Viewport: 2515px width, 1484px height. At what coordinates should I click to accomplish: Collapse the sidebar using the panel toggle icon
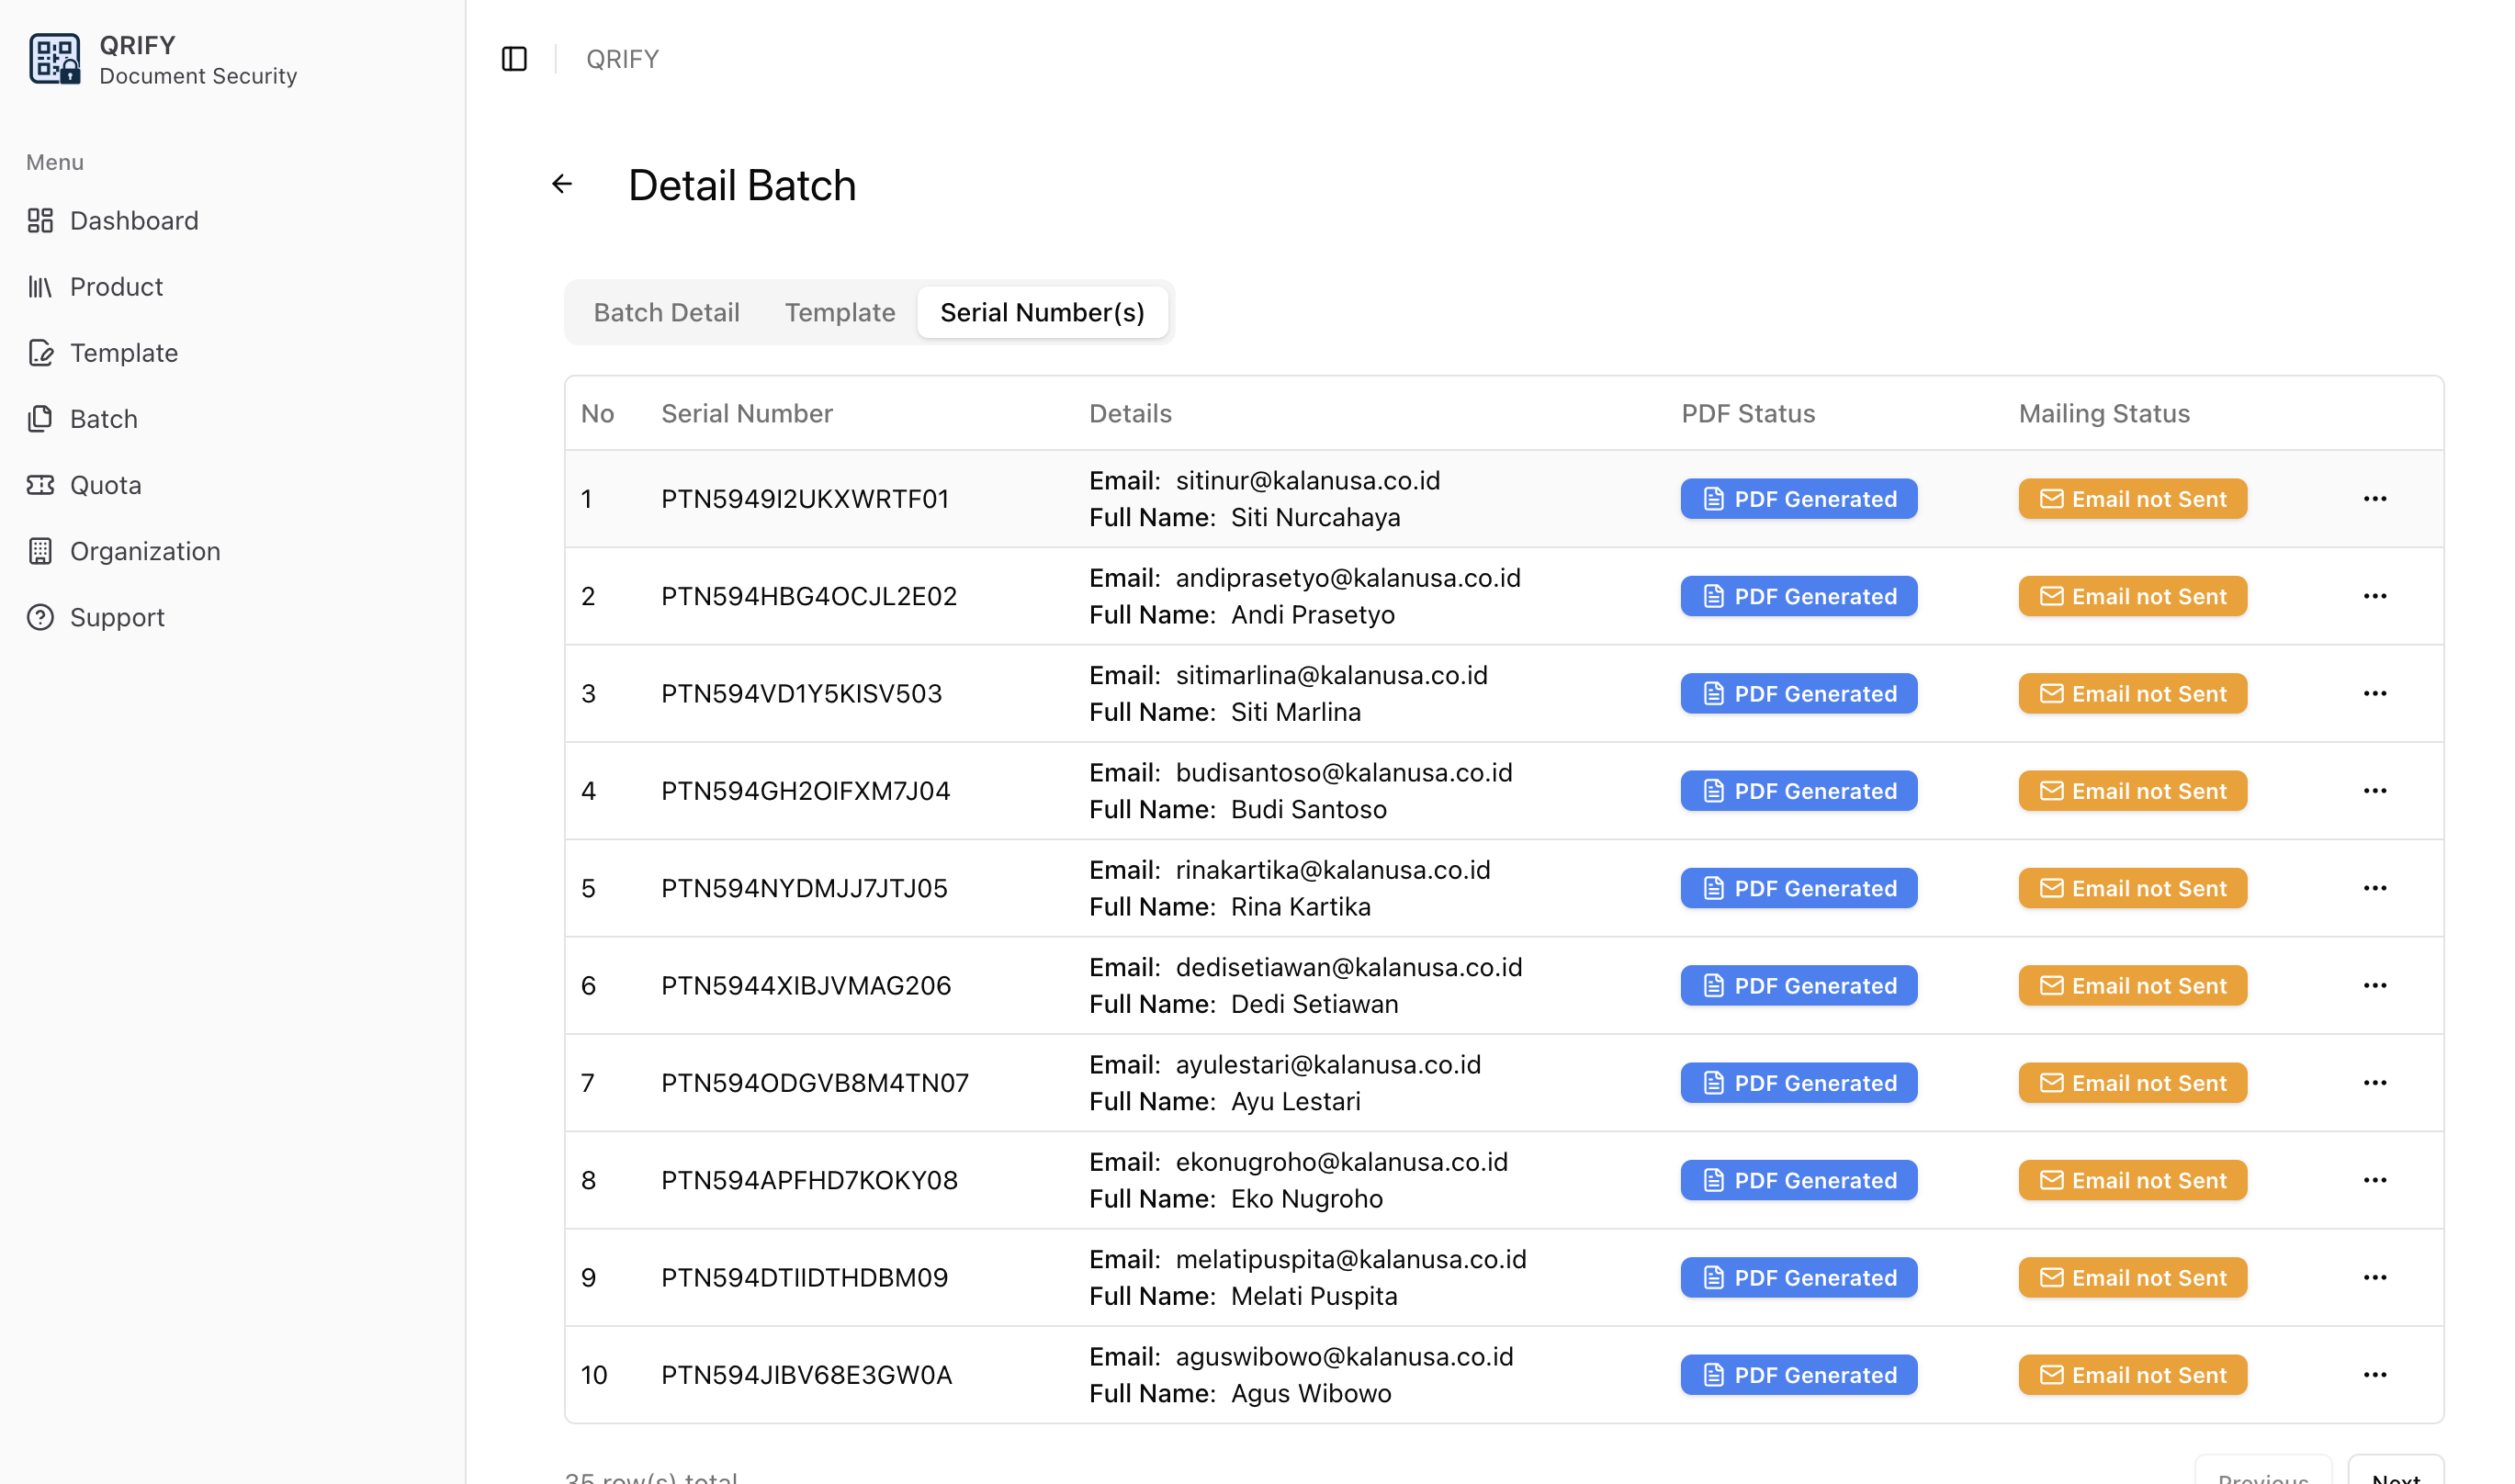(514, 58)
